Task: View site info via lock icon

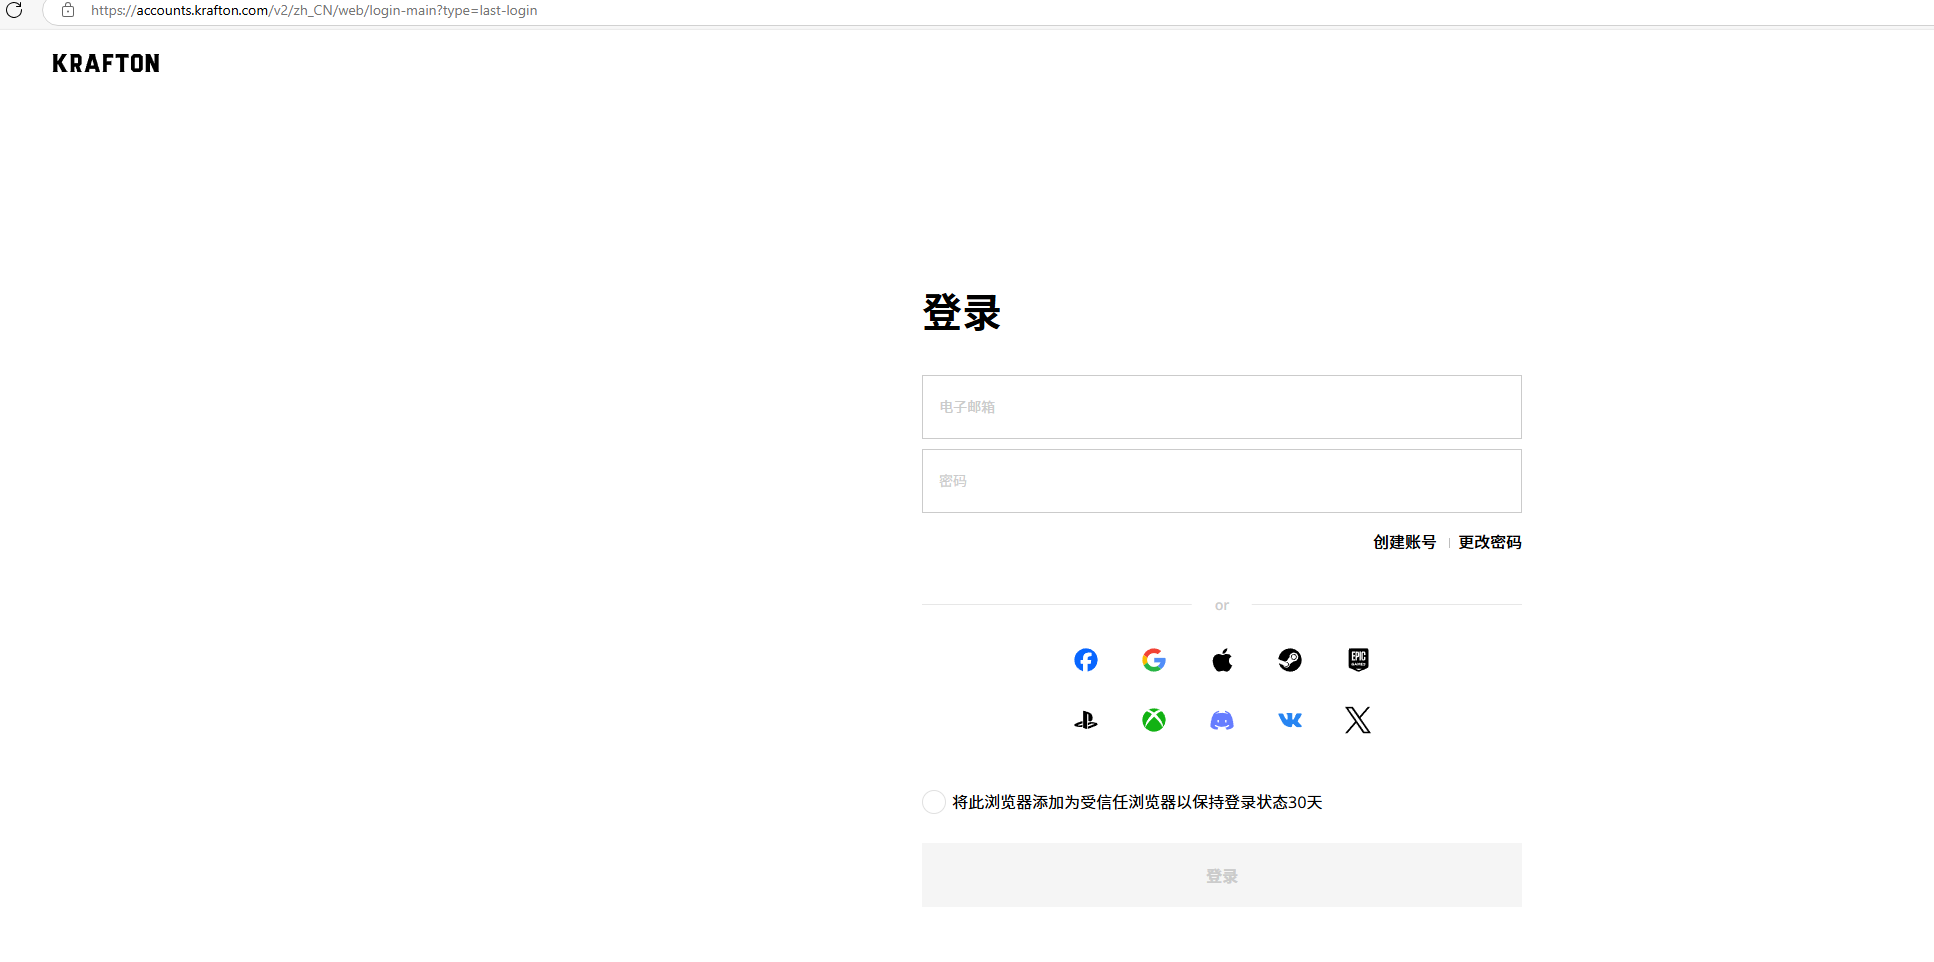Action: coord(68,10)
